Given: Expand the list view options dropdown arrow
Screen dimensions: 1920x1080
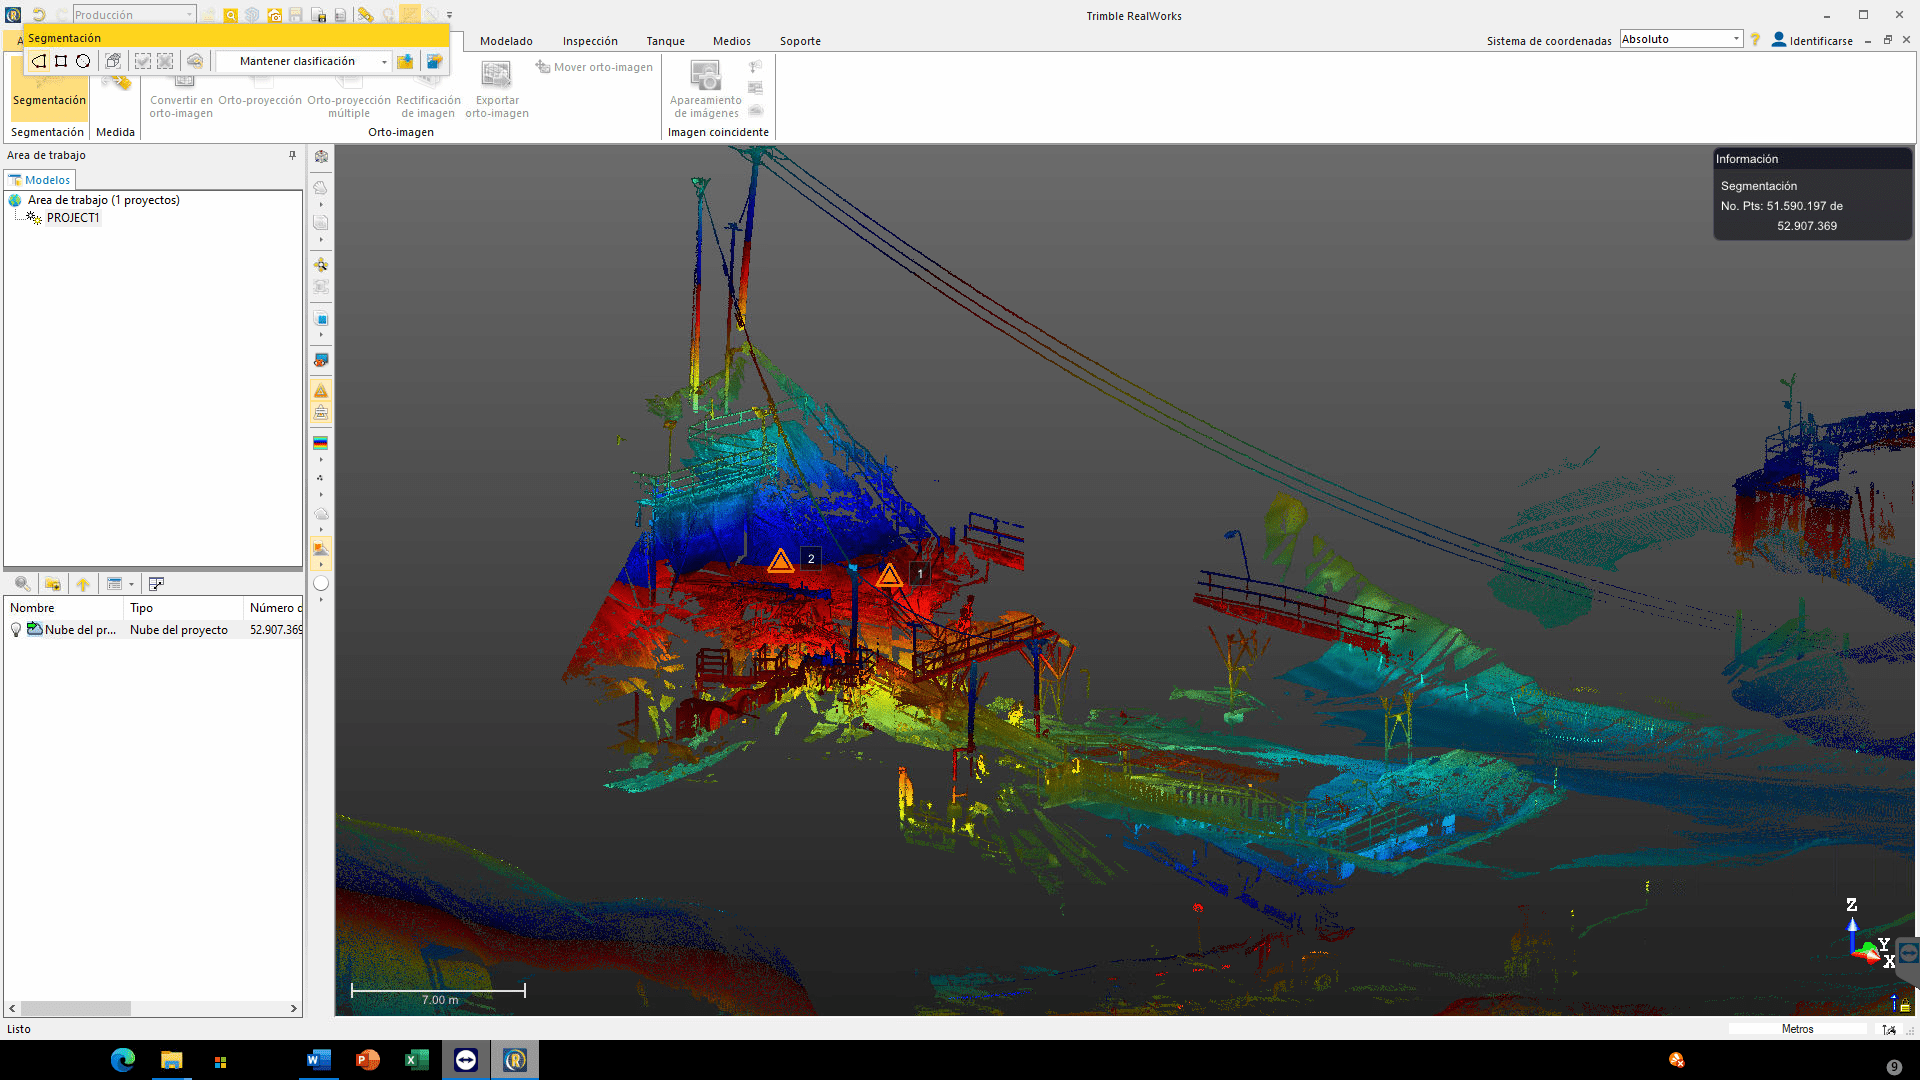Looking at the screenshot, I should pos(131,584).
